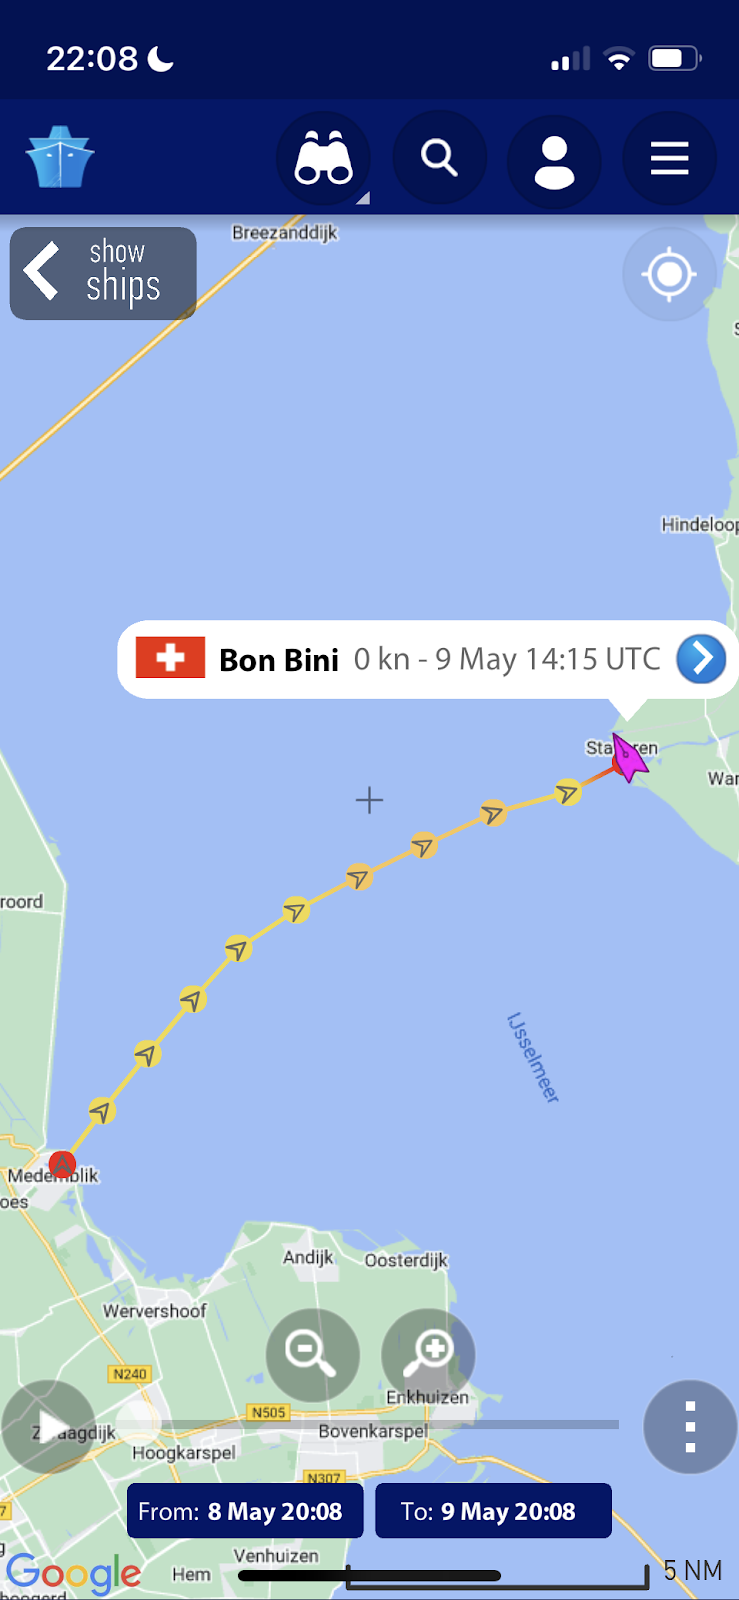Zoom in the map

[428, 1354]
